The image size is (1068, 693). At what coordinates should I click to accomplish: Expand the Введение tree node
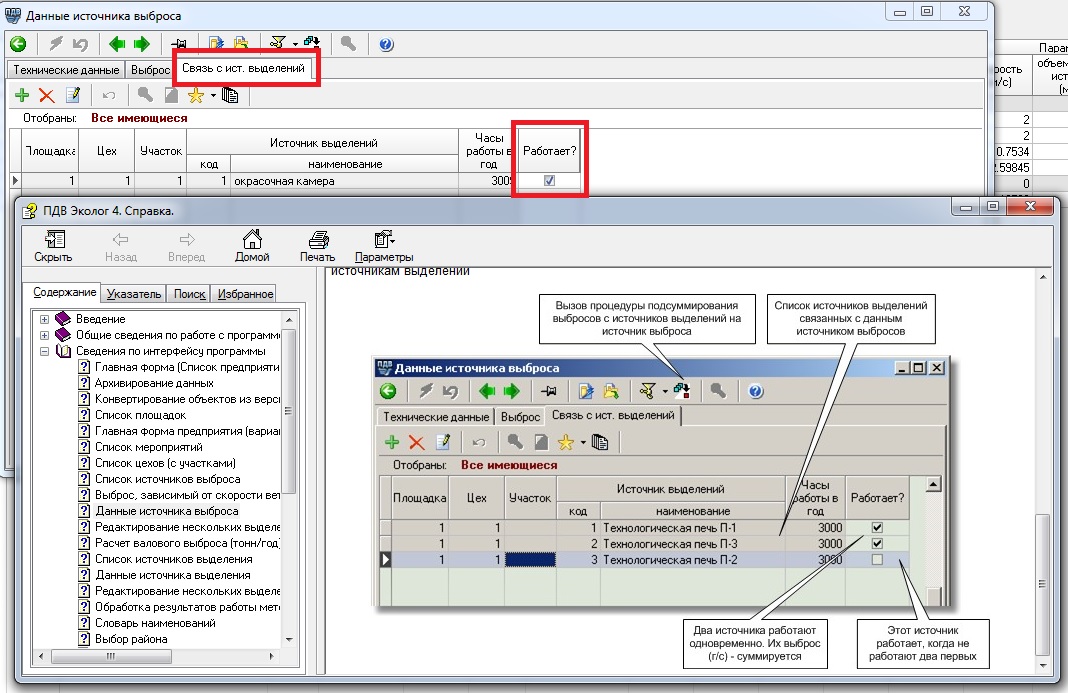pyautogui.click(x=44, y=319)
